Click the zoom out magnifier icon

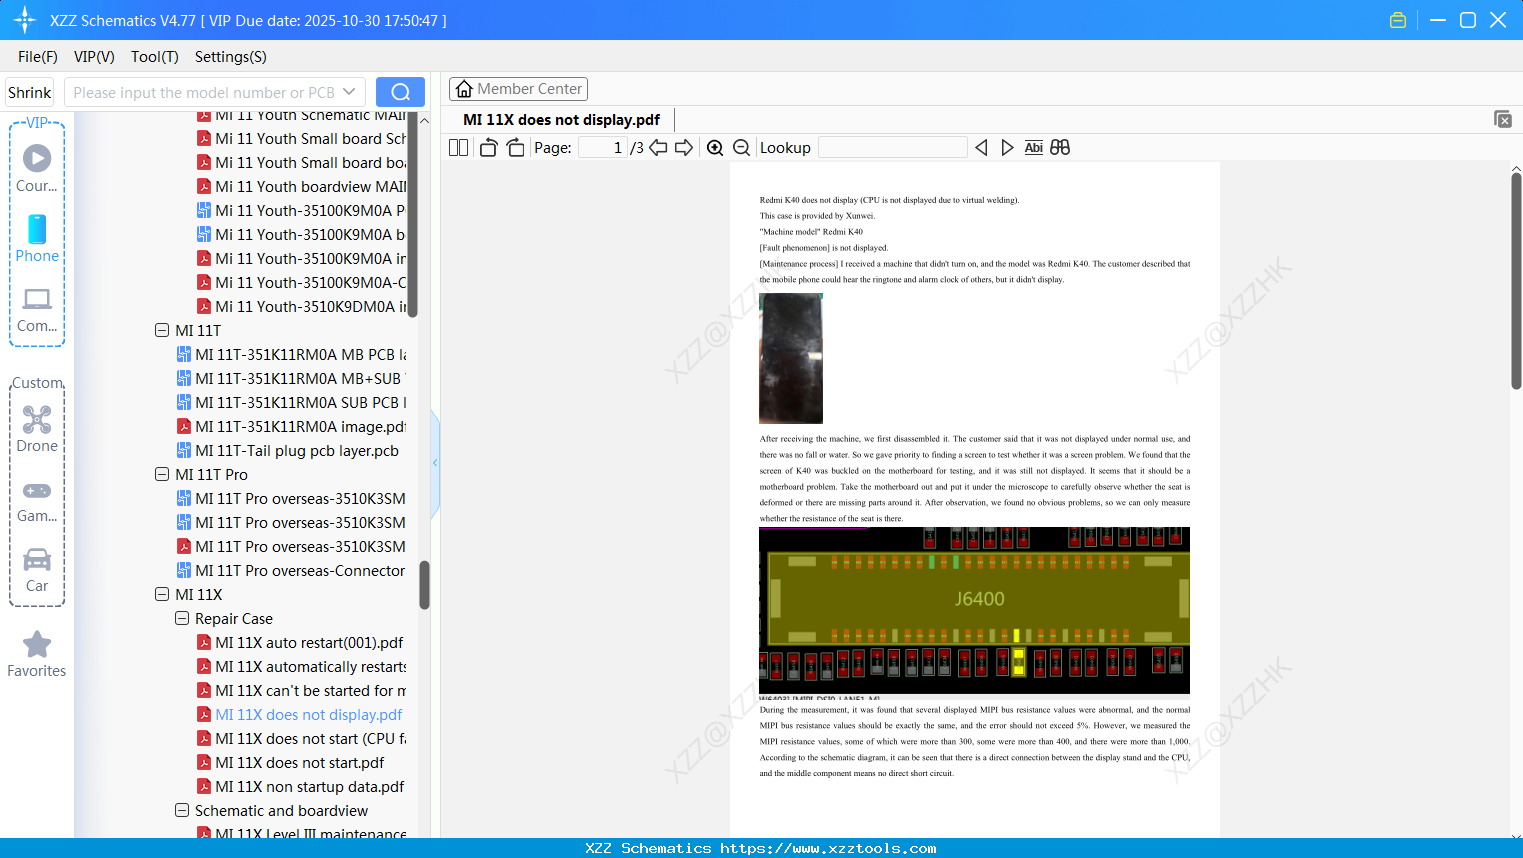point(742,148)
